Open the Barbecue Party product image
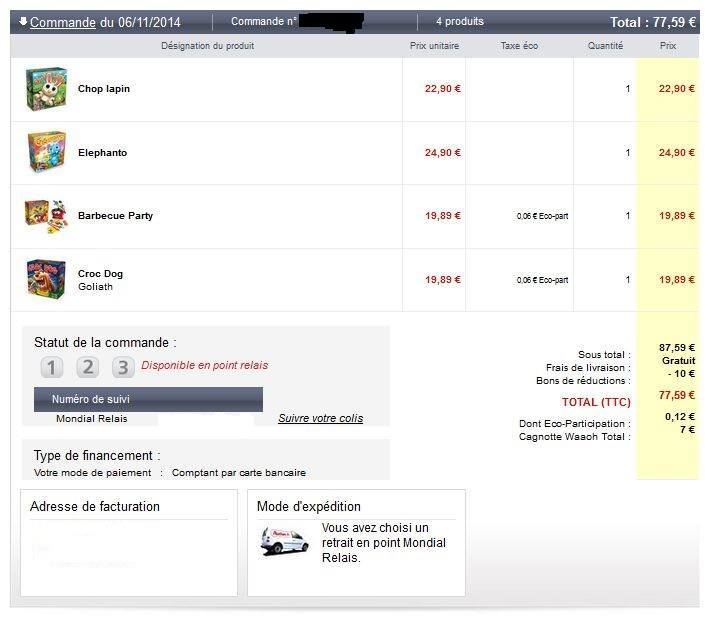 click(x=46, y=216)
